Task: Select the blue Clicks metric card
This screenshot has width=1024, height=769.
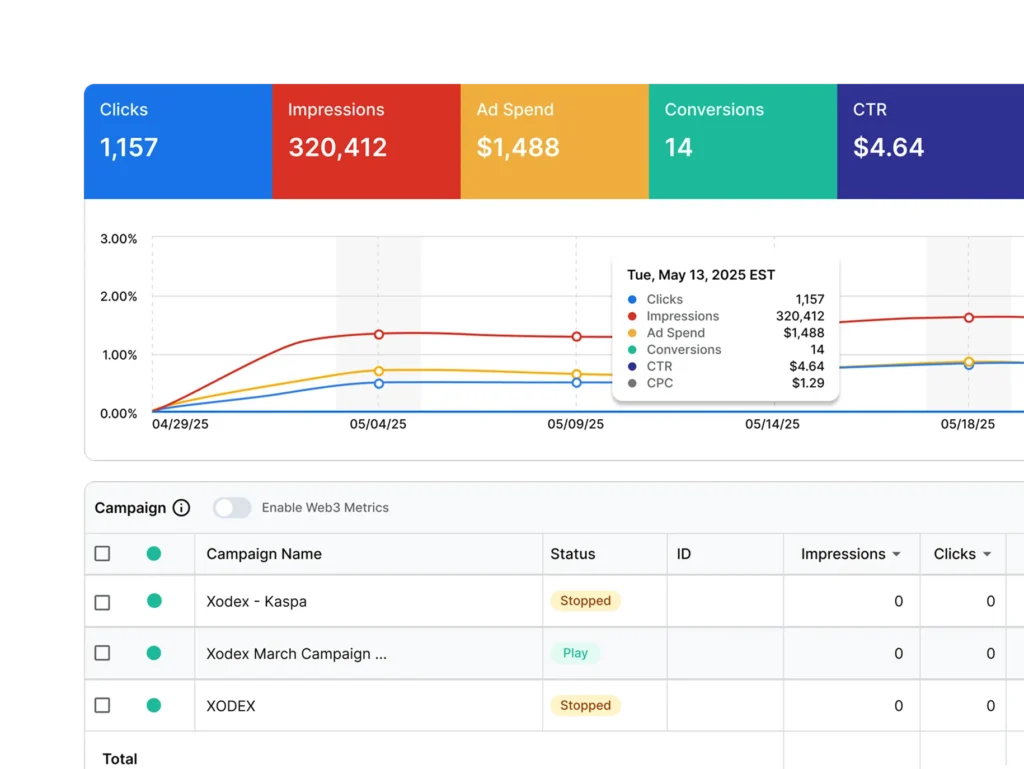Action: tap(176, 140)
